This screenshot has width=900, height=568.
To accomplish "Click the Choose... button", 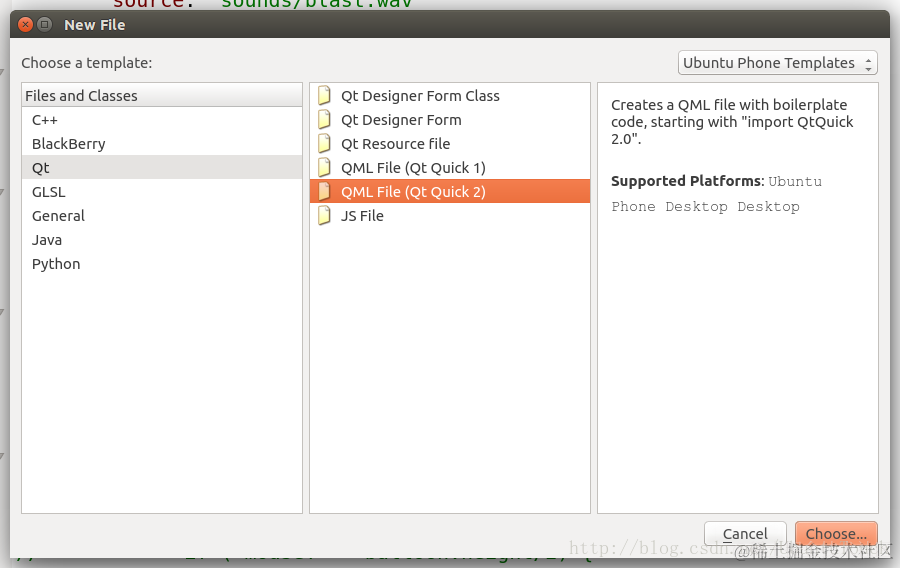I will (836, 534).
